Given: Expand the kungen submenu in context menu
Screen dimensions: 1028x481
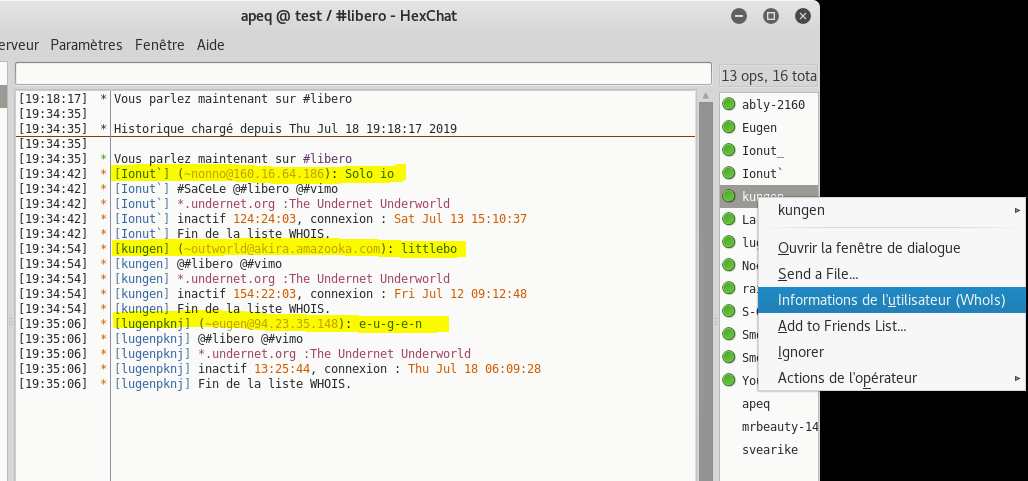Looking at the screenshot, I should point(892,210).
